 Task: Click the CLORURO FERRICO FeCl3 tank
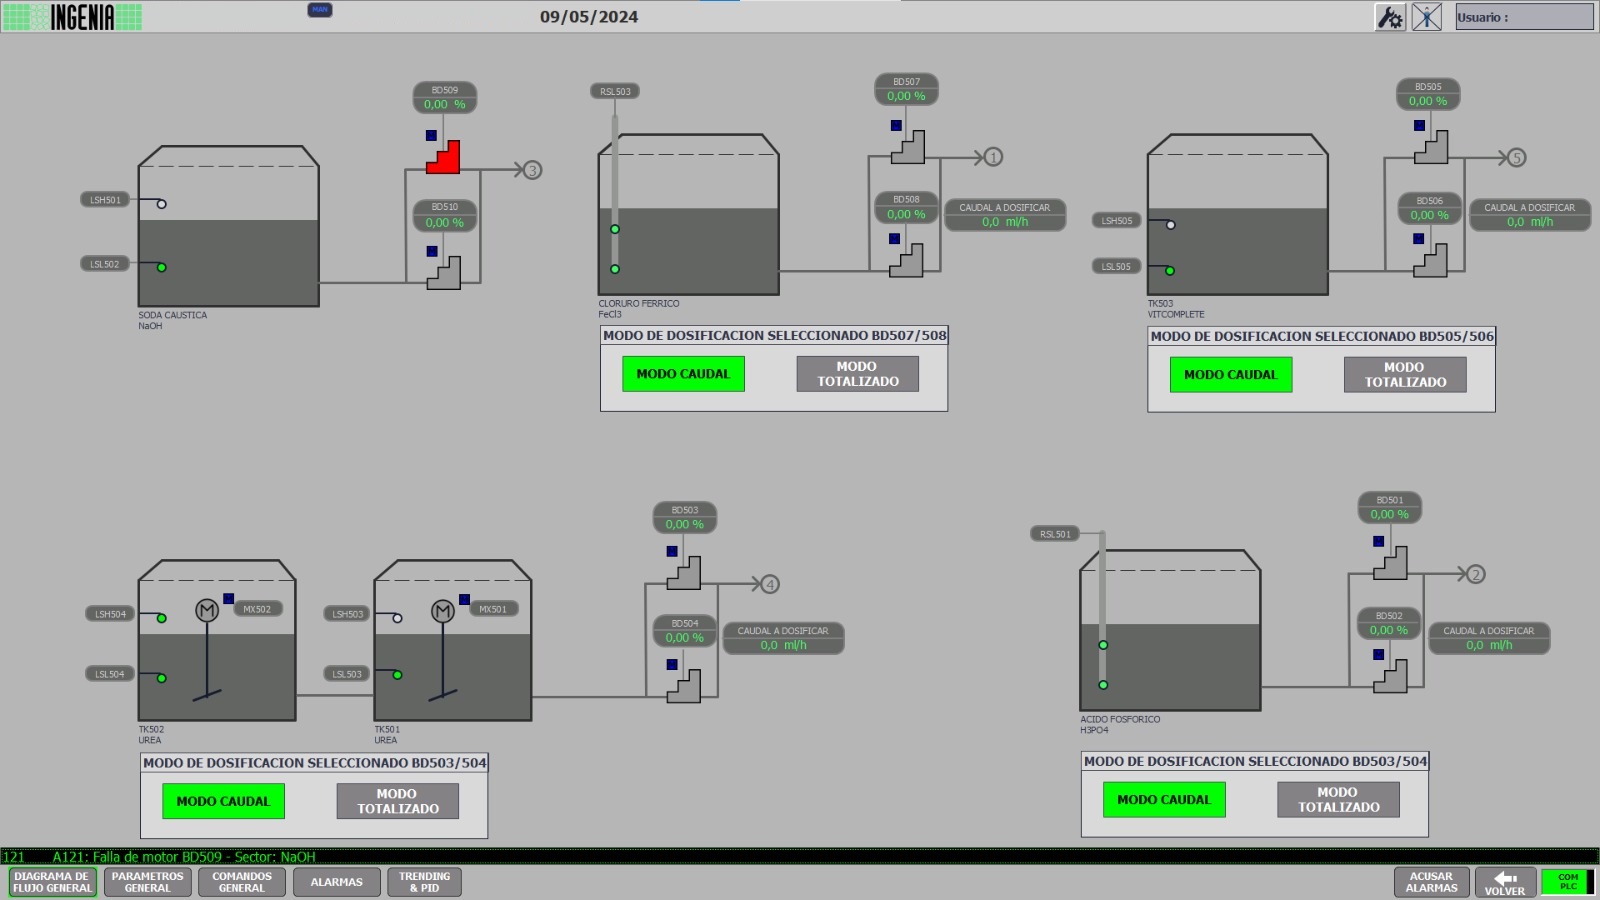pyautogui.click(x=688, y=215)
